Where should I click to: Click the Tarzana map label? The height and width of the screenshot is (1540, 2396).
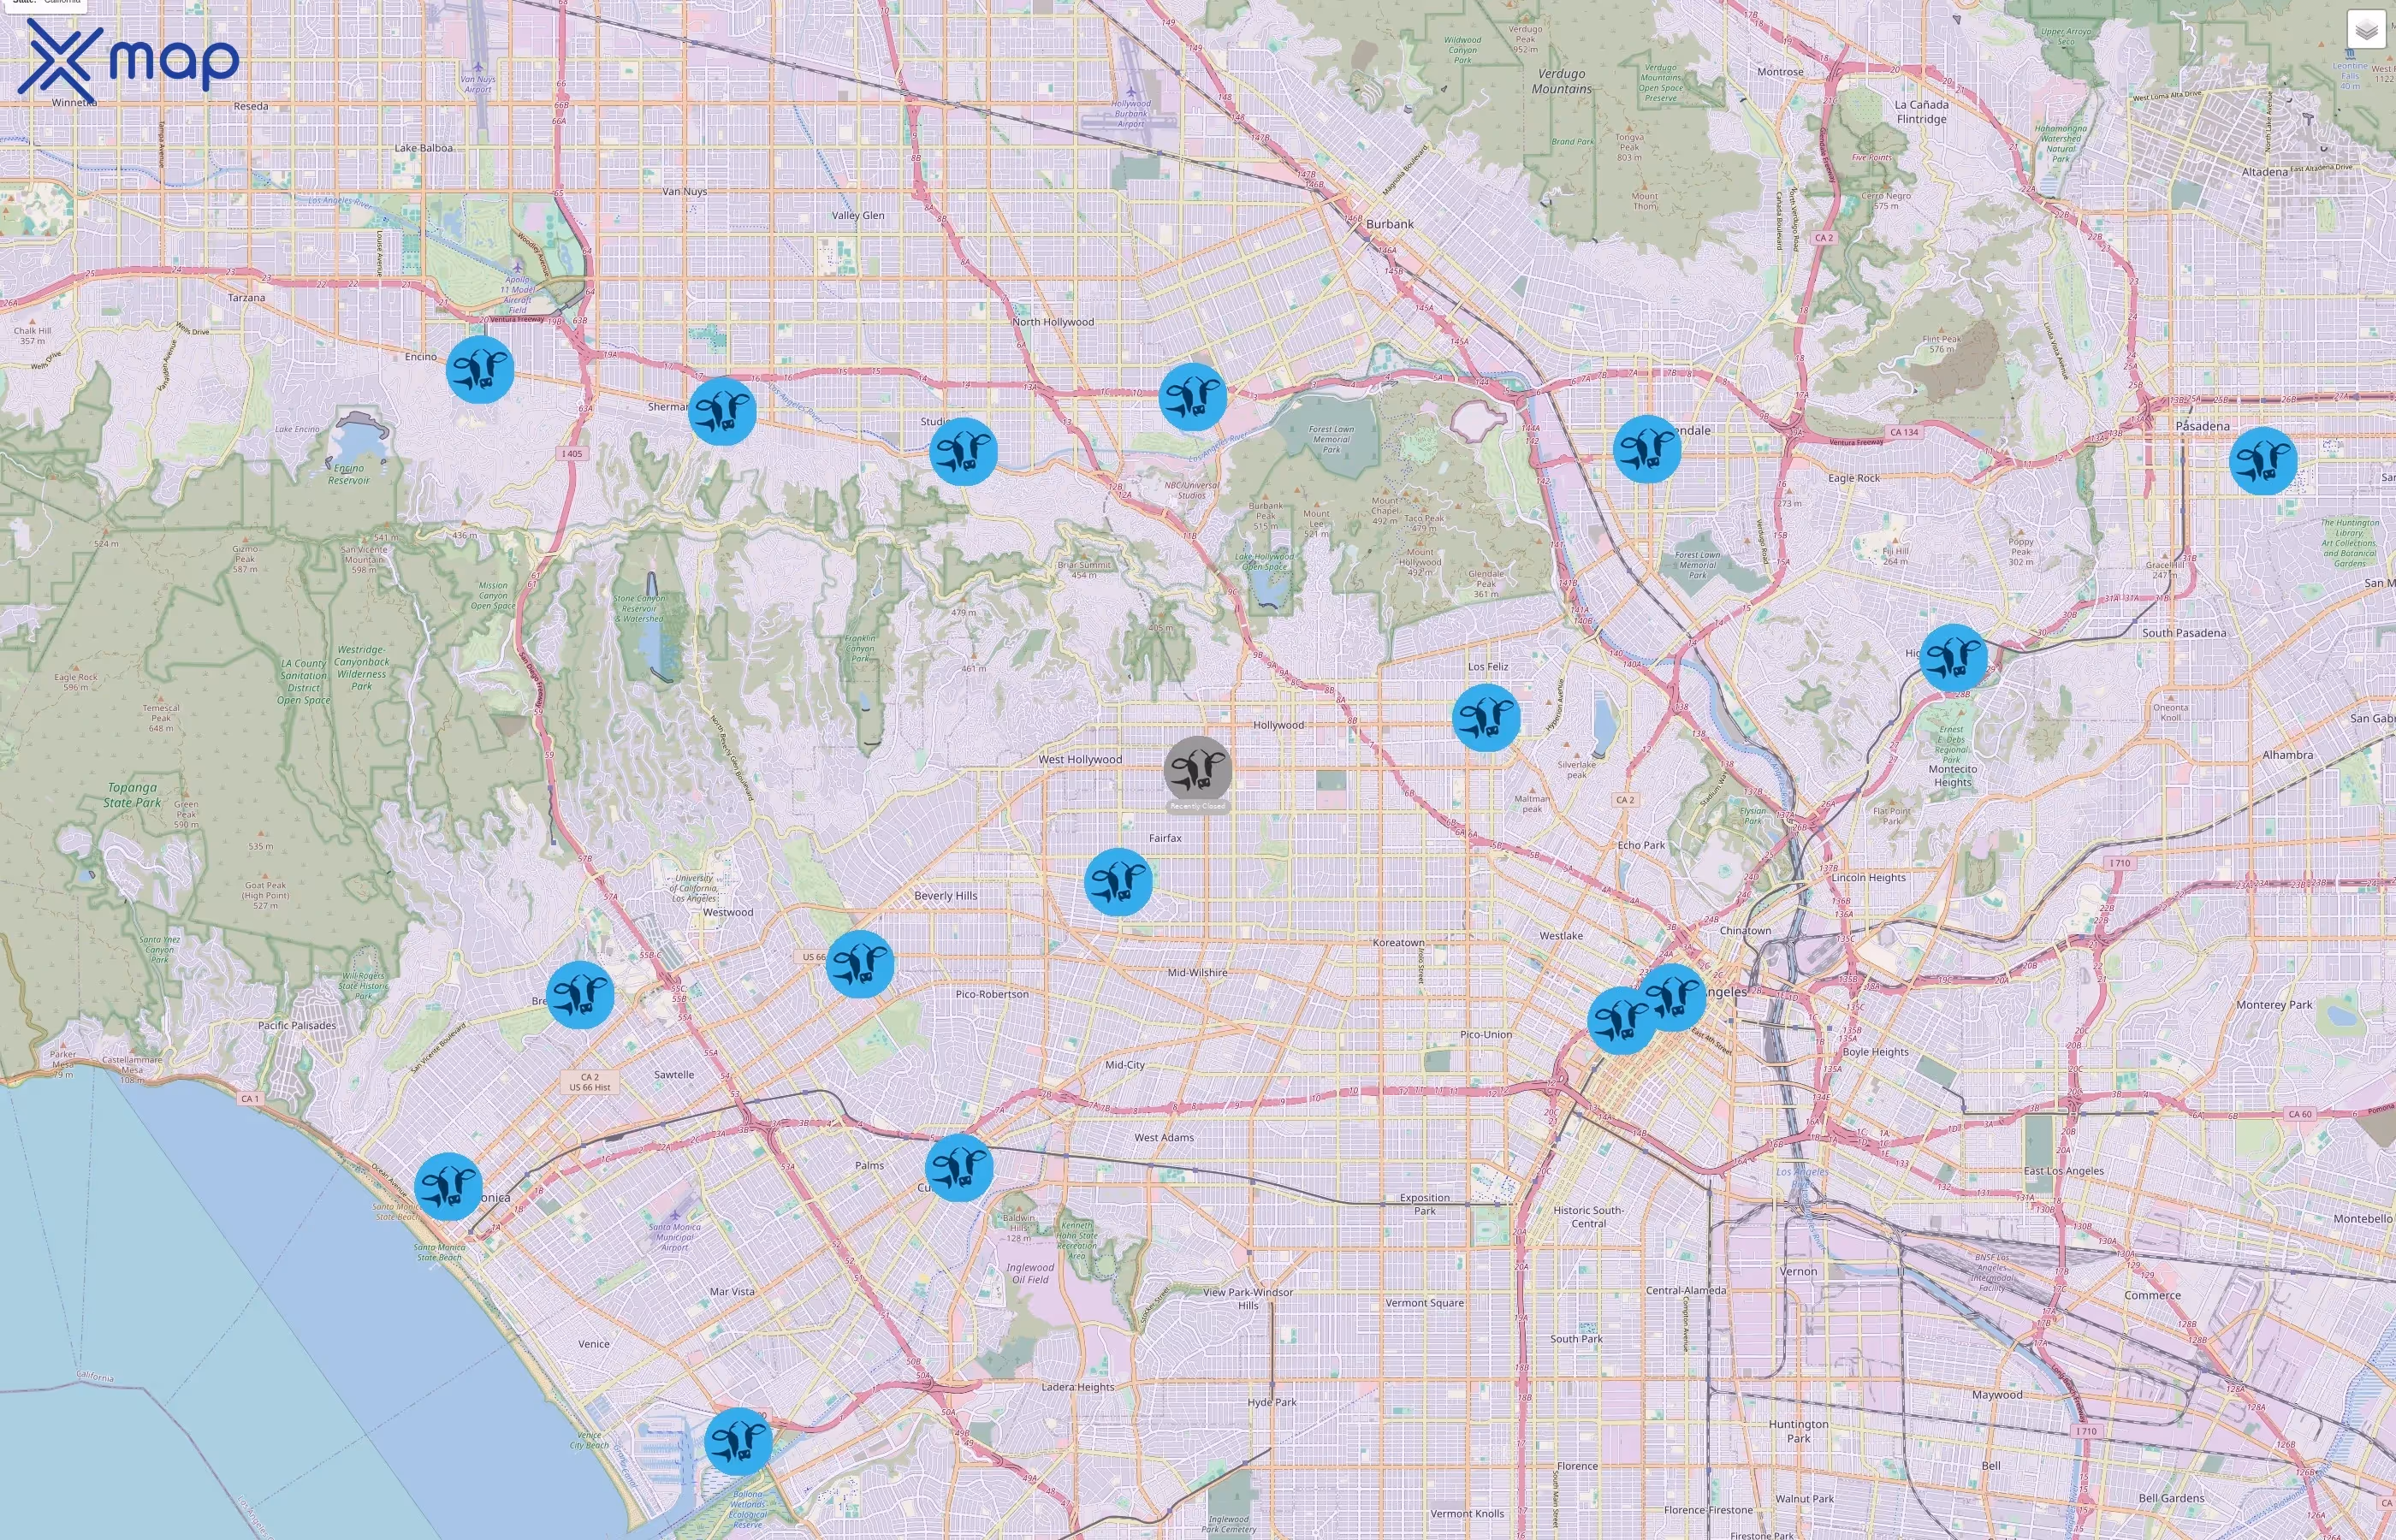246,298
